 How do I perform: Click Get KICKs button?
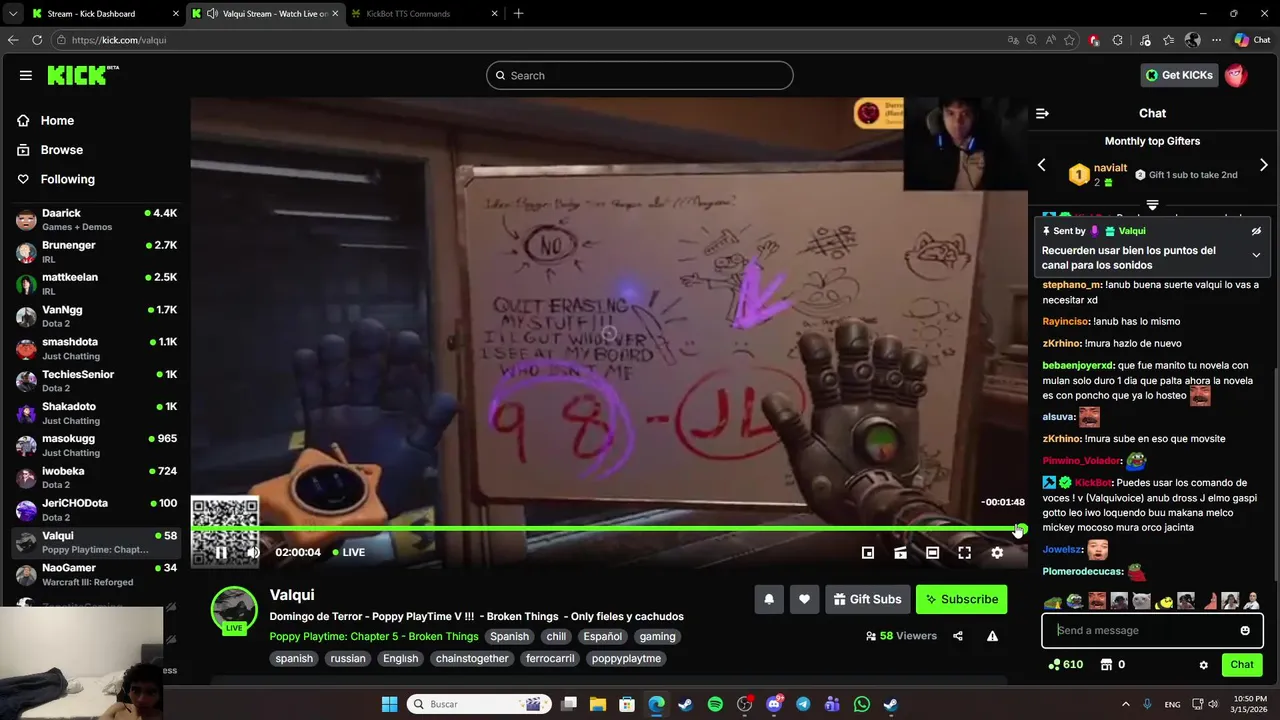coord(1179,75)
